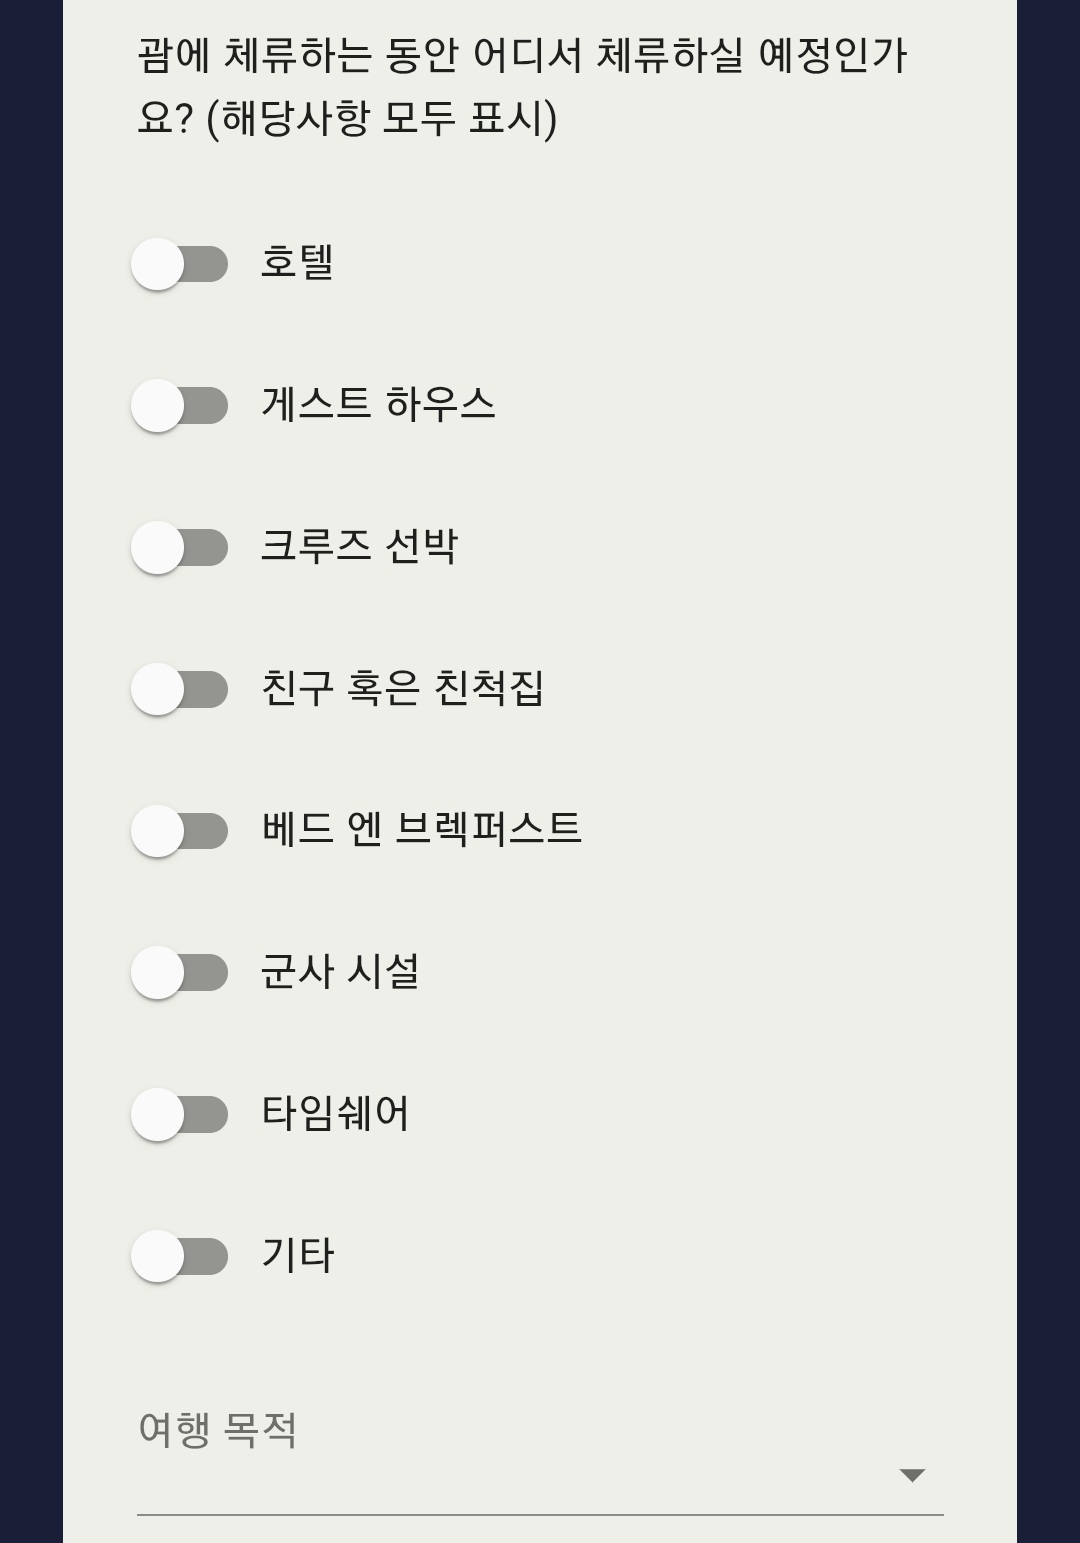The width and height of the screenshot is (1080, 1543).
Task: Click the 타임쉐어 label text
Action: point(335,1113)
